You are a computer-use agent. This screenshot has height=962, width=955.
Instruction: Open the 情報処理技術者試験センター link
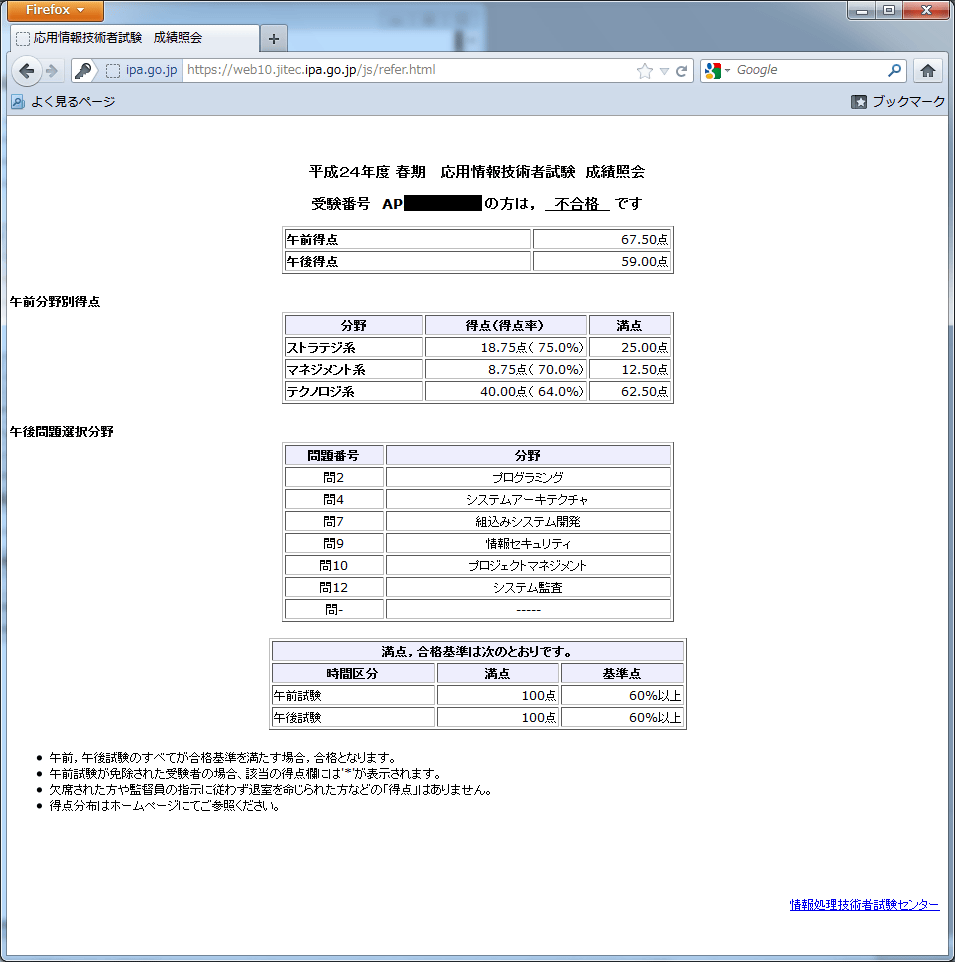click(864, 905)
